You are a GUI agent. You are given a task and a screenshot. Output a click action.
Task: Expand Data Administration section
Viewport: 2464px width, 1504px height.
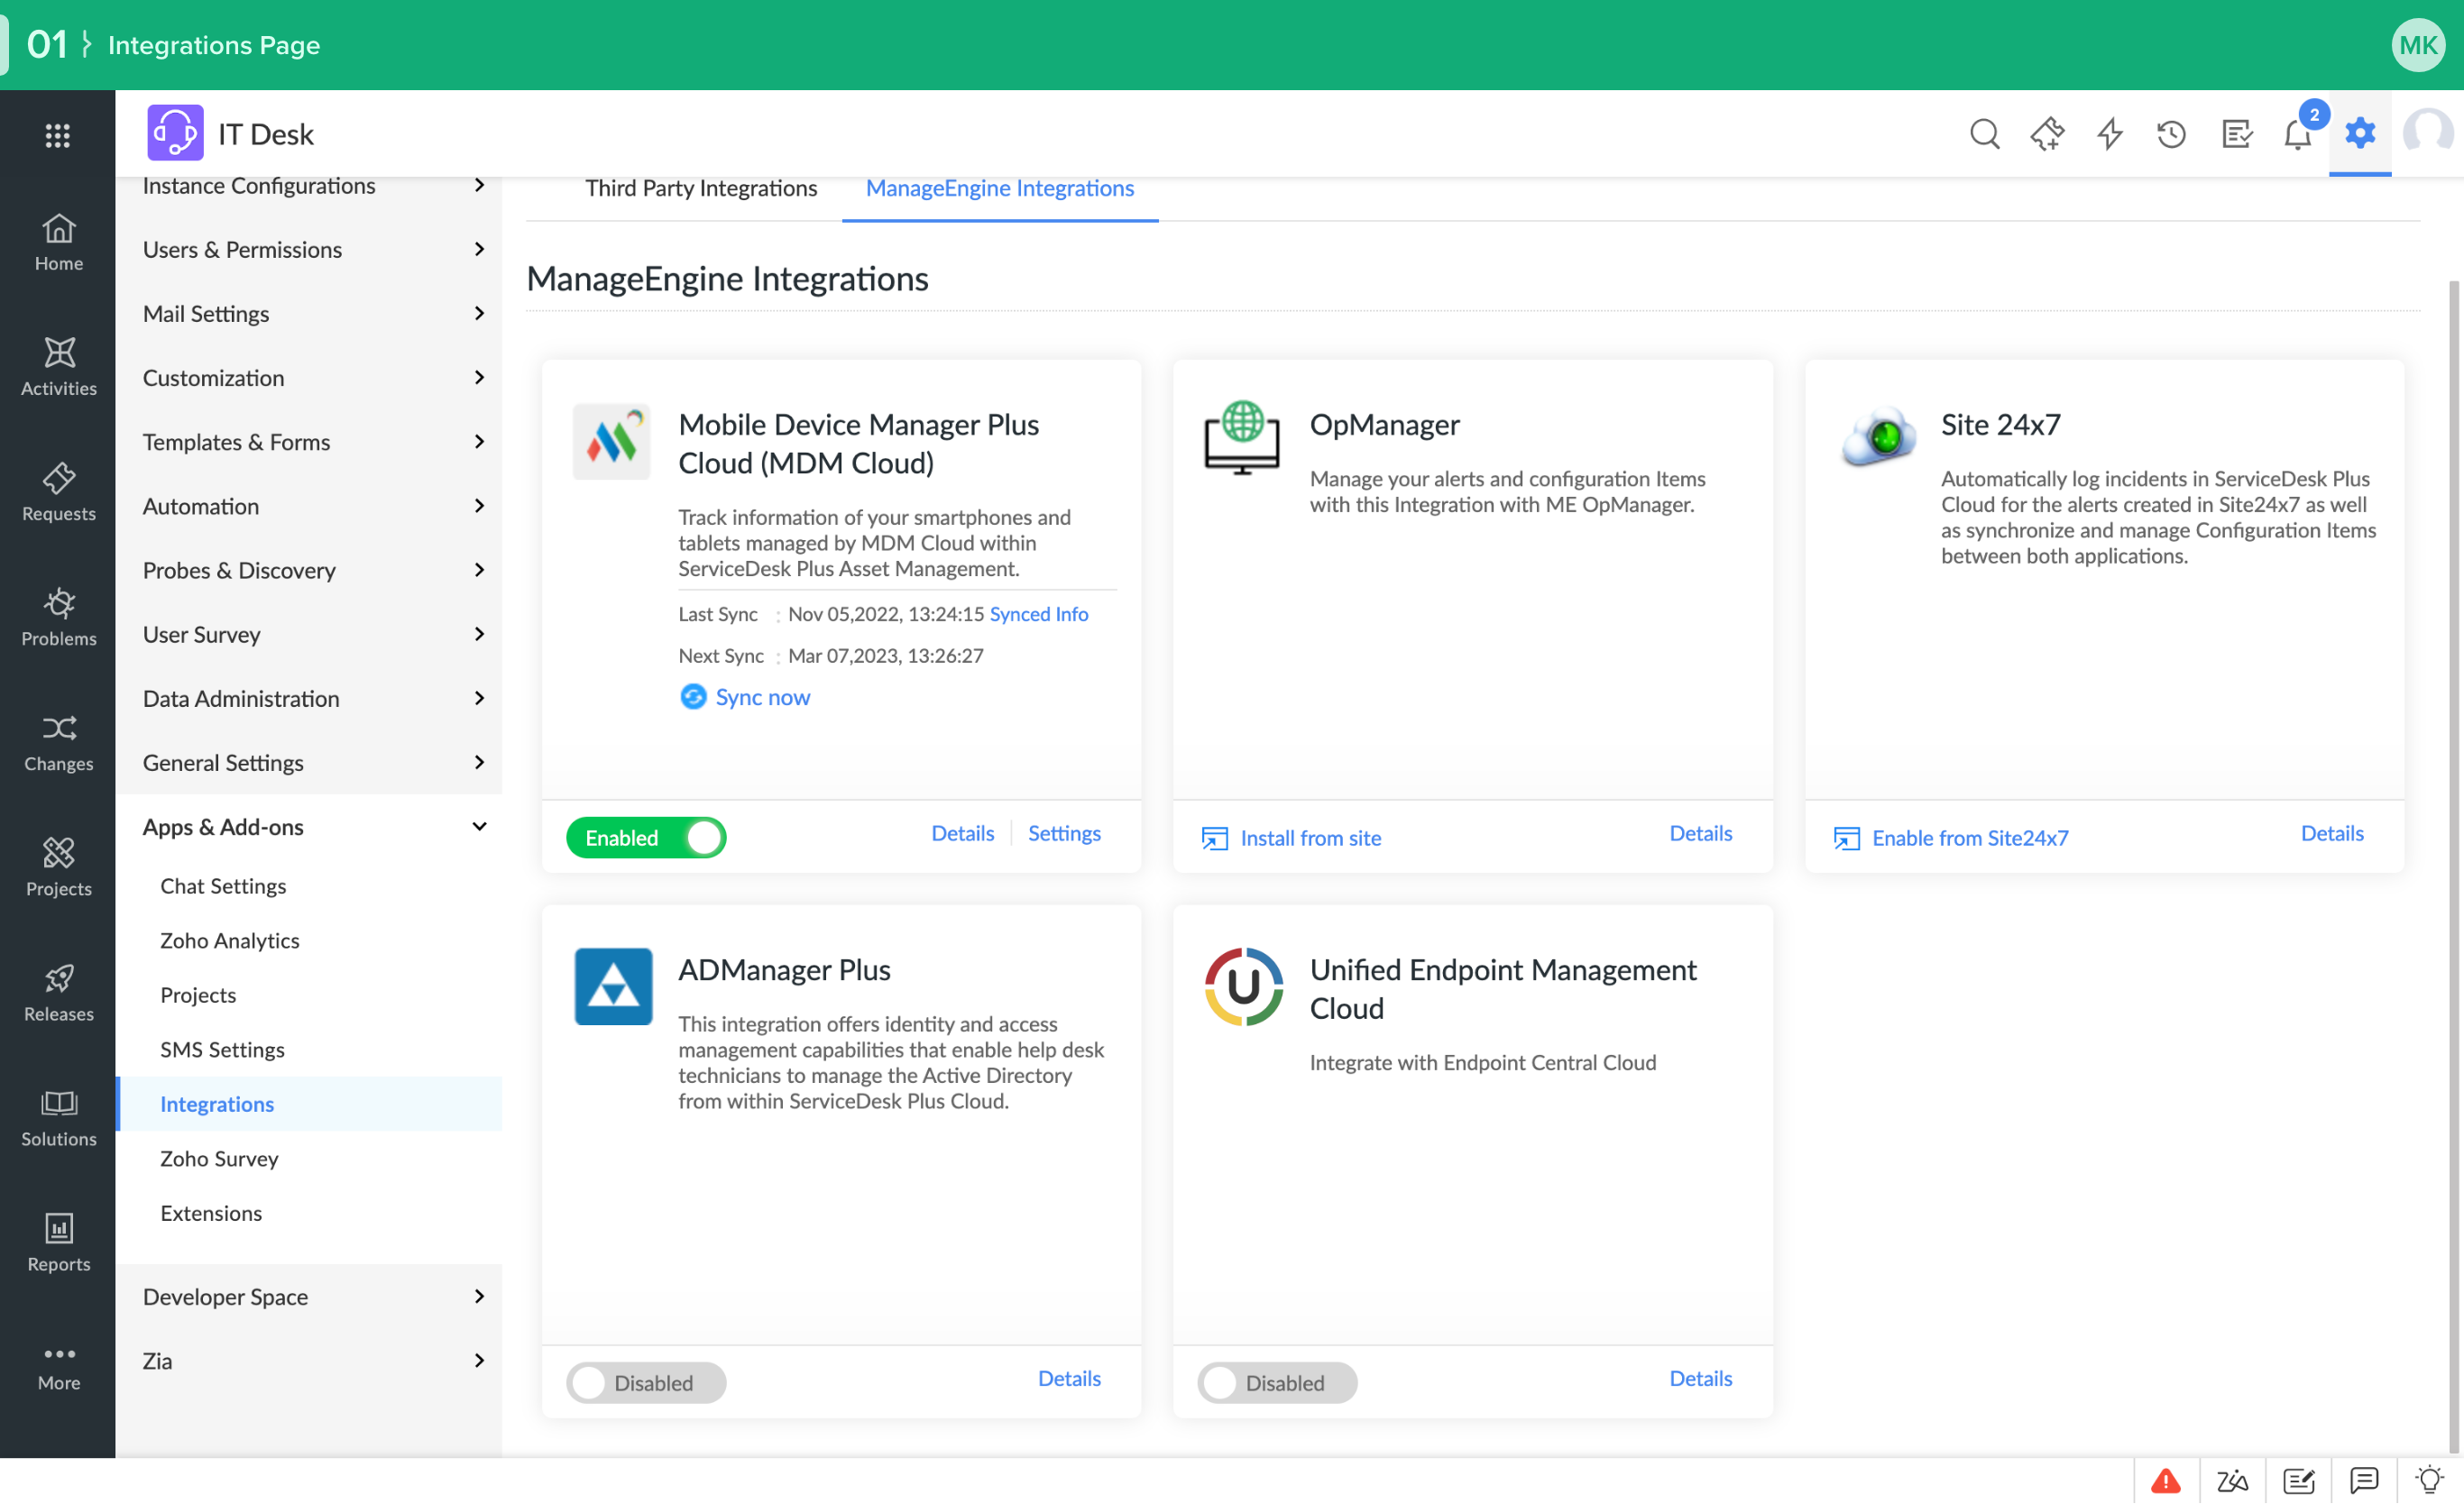309,698
